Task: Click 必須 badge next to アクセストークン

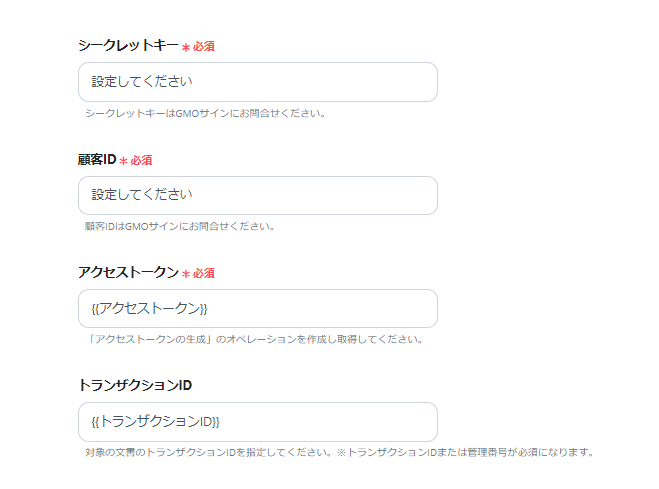Action: point(204,273)
